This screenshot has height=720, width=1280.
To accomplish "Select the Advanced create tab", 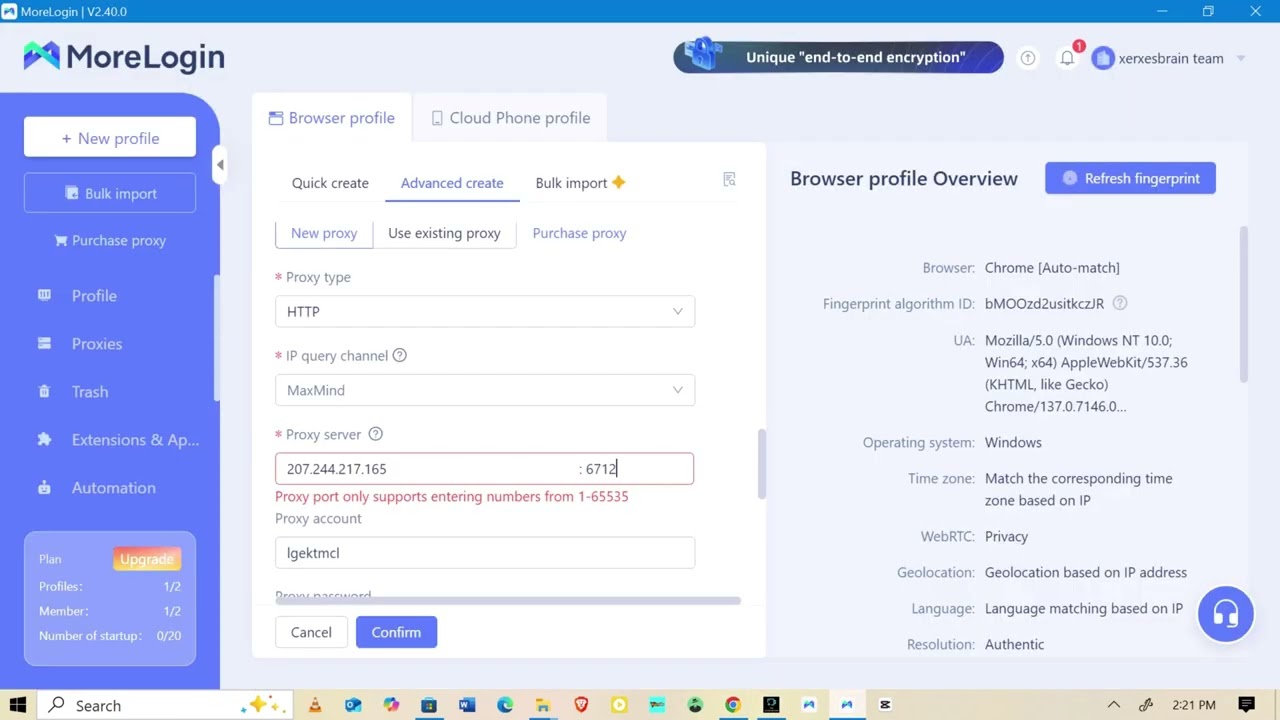I will tap(452, 183).
